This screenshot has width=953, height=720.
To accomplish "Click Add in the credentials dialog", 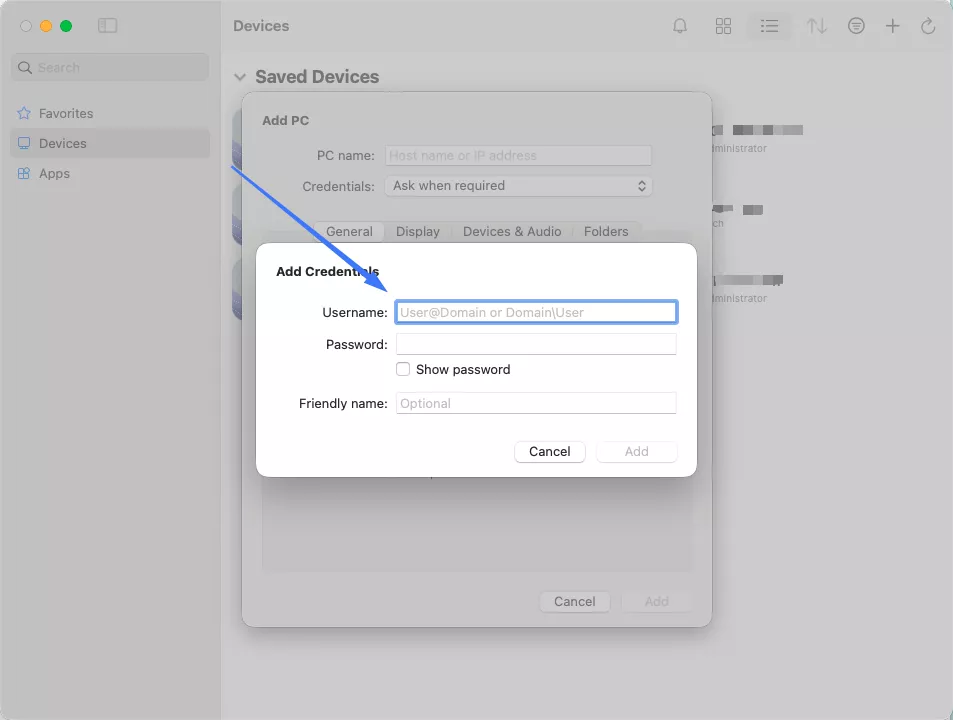I will pyautogui.click(x=636, y=452).
